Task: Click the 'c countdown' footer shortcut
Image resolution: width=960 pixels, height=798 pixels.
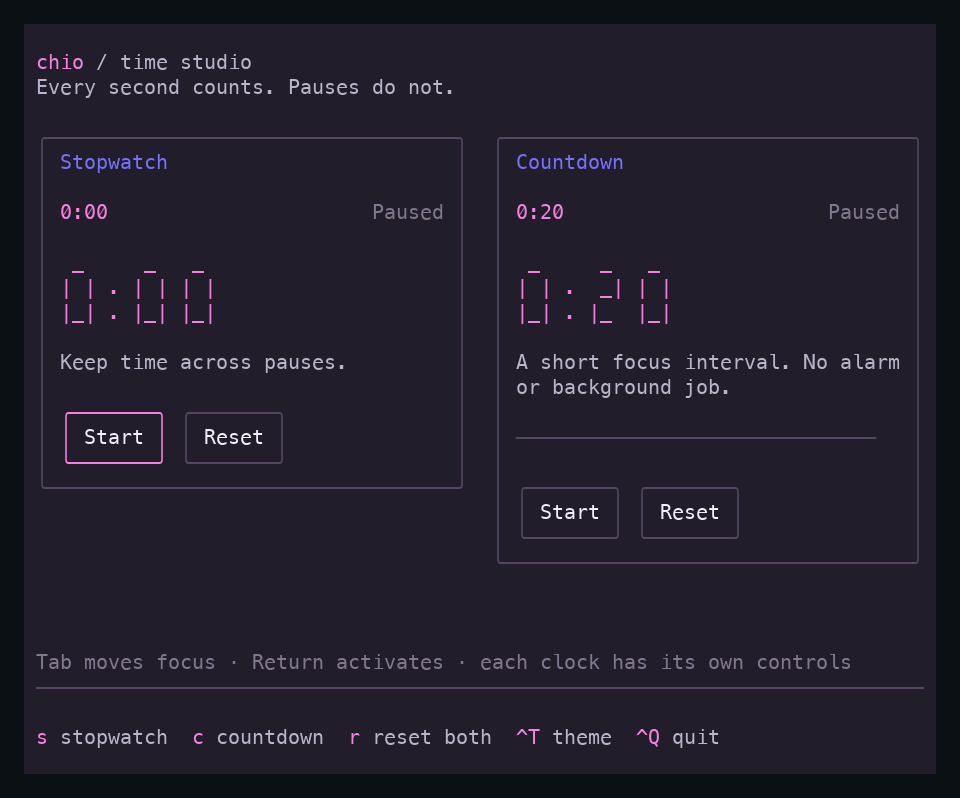Action: click(258, 737)
